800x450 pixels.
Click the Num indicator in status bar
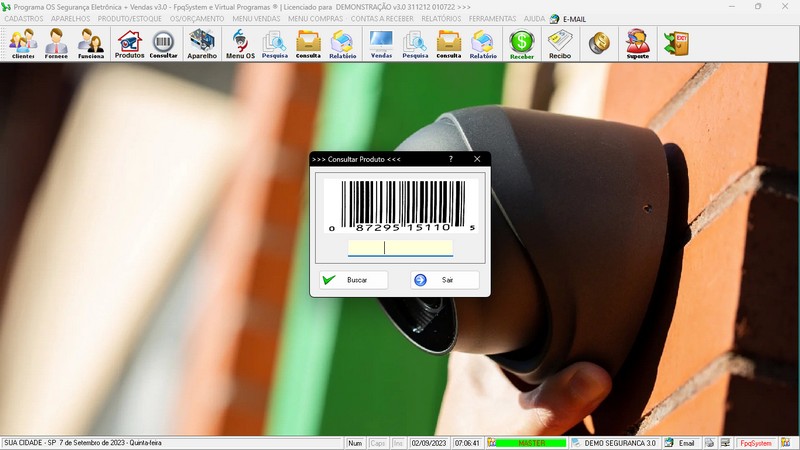point(355,443)
